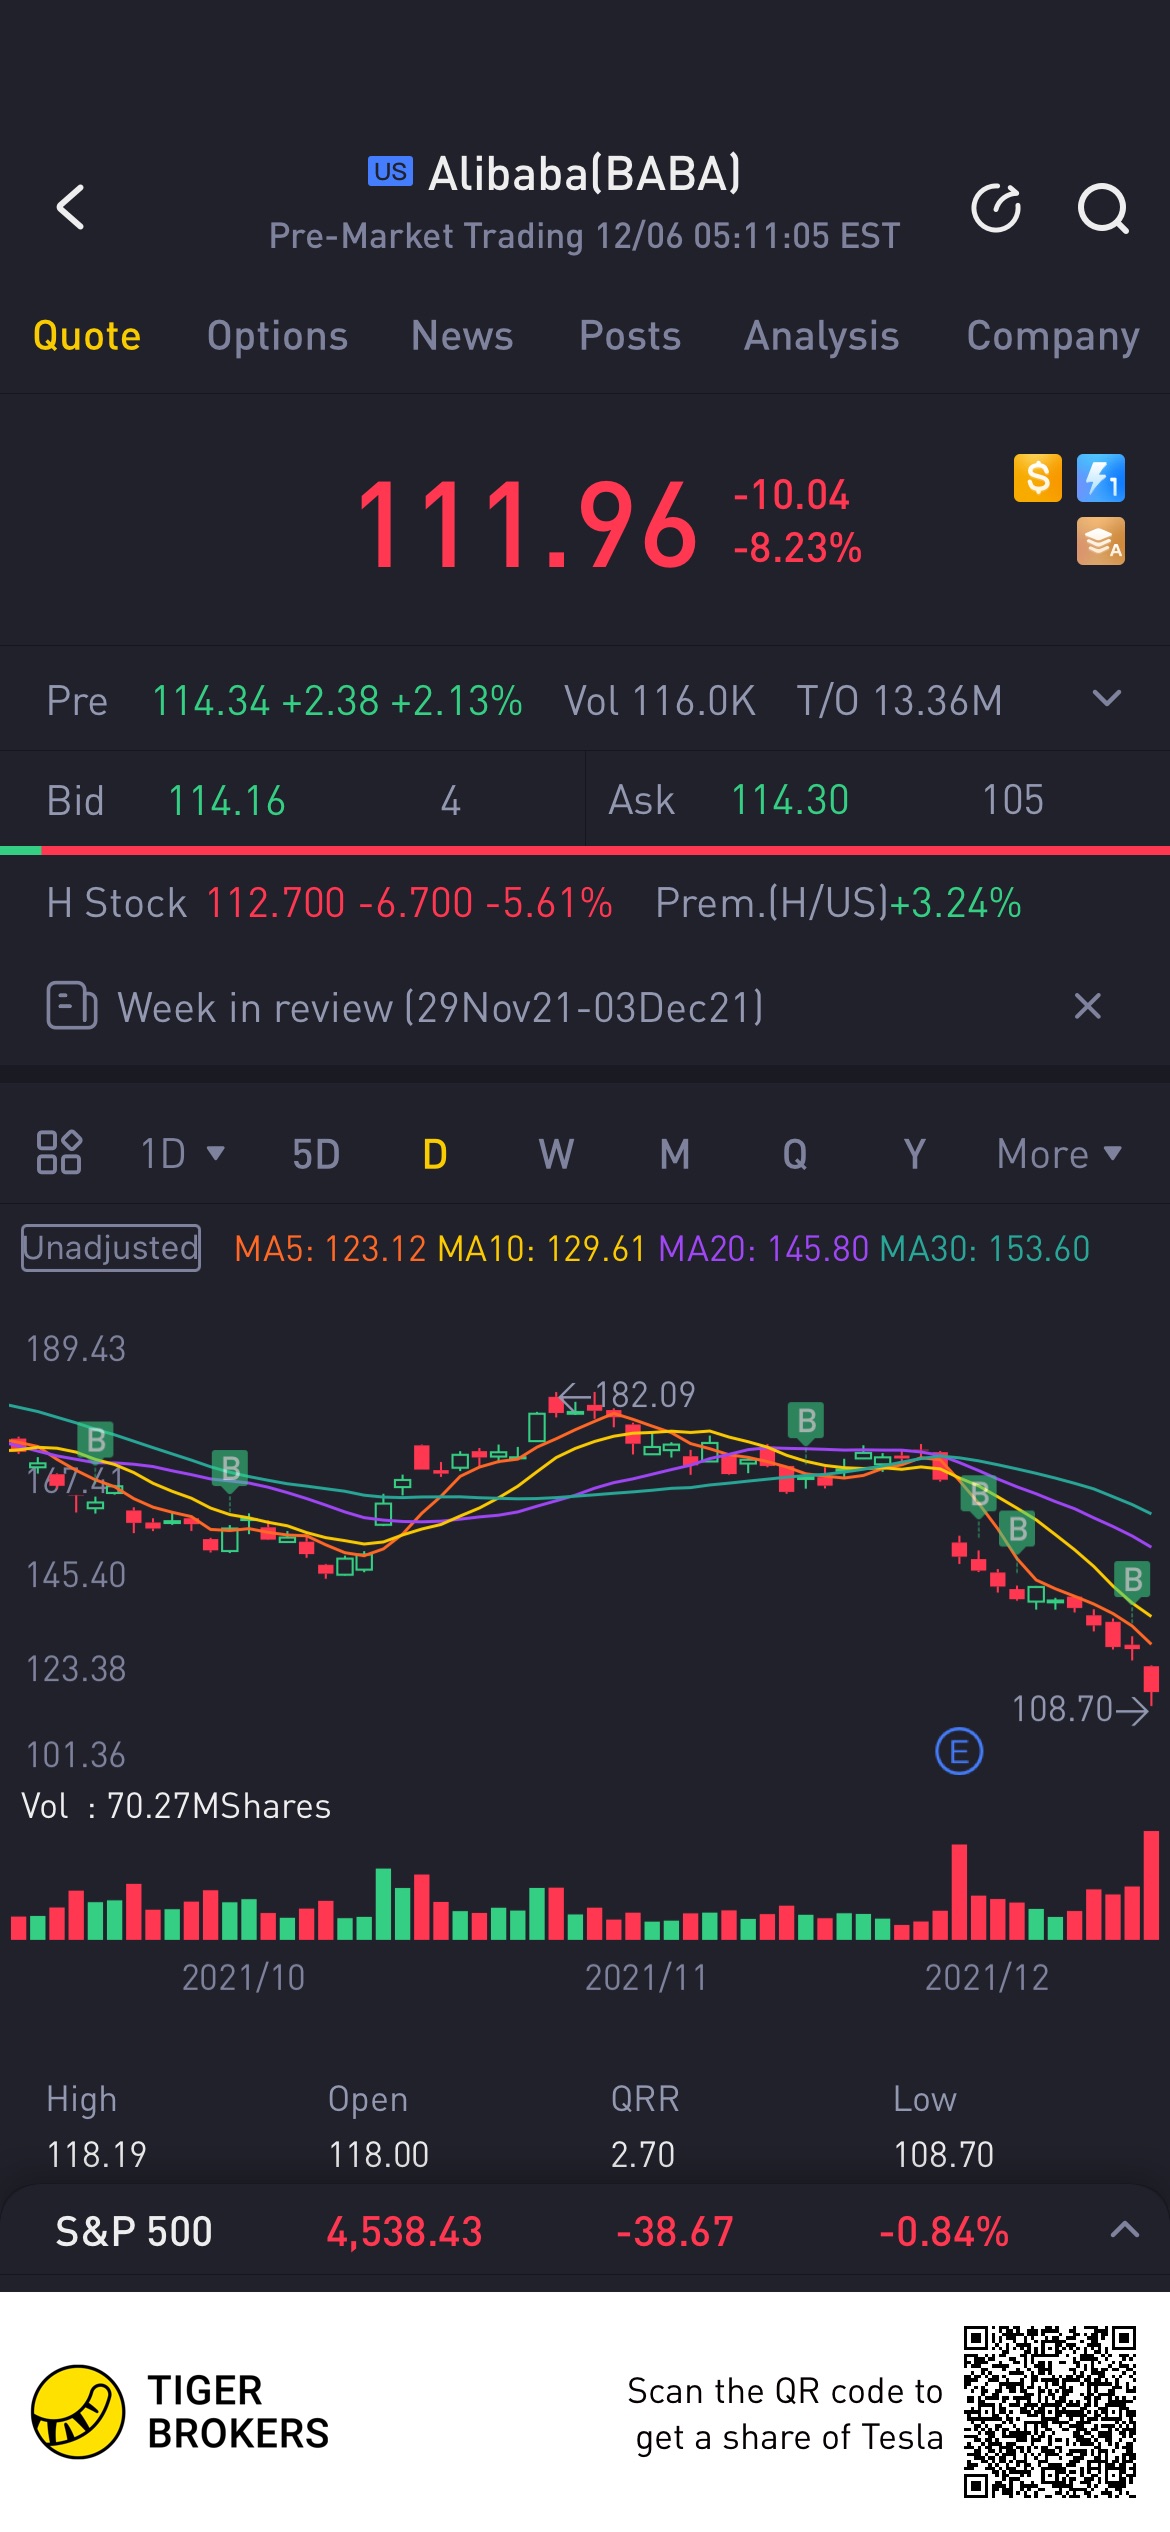The image size is (1170, 2532).
Task: Open Week in review (29Nov21-03Dec21)
Action: (x=440, y=1007)
